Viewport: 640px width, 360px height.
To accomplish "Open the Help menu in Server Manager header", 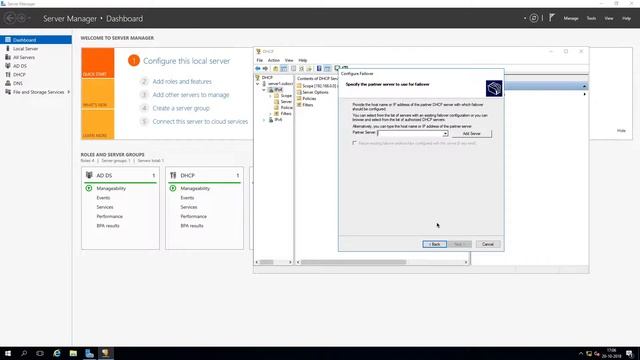I will click(x=627, y=18).
